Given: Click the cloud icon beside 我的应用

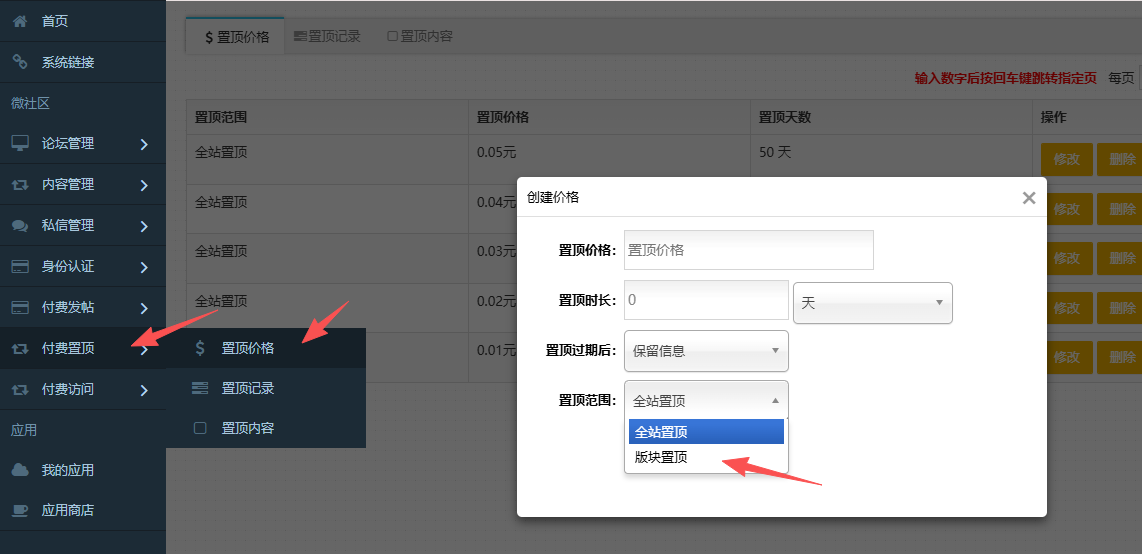Looking at the screenshot, I should (x=20, y=470).
